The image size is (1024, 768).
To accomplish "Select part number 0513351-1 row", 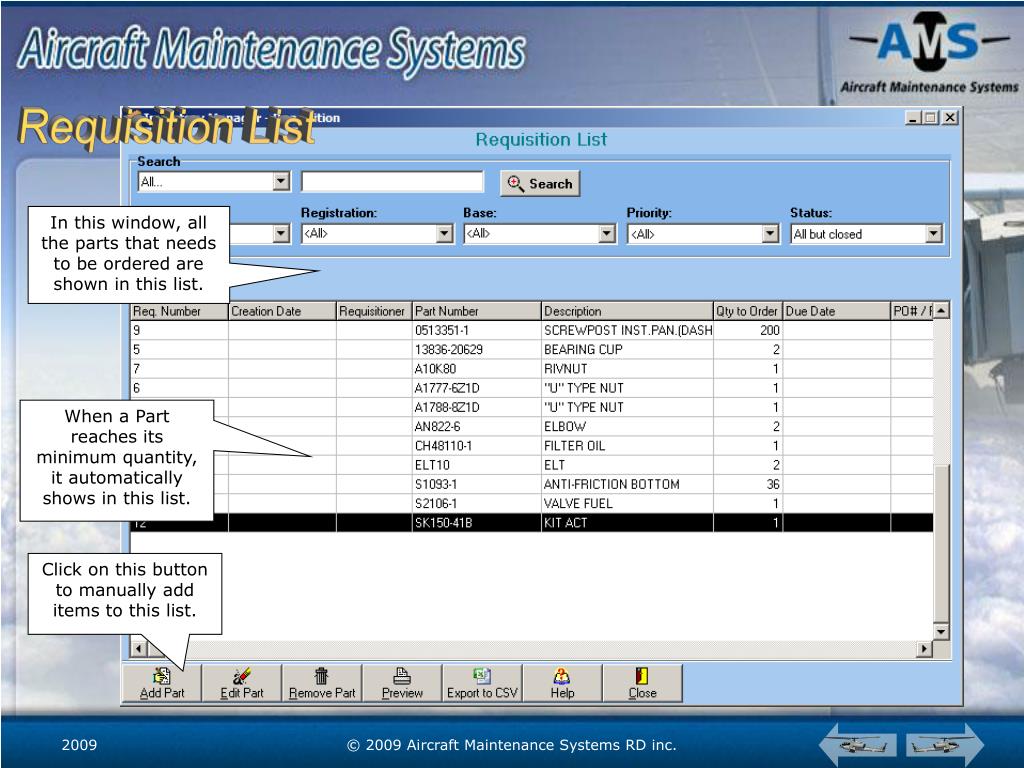I will coord(532,330).
